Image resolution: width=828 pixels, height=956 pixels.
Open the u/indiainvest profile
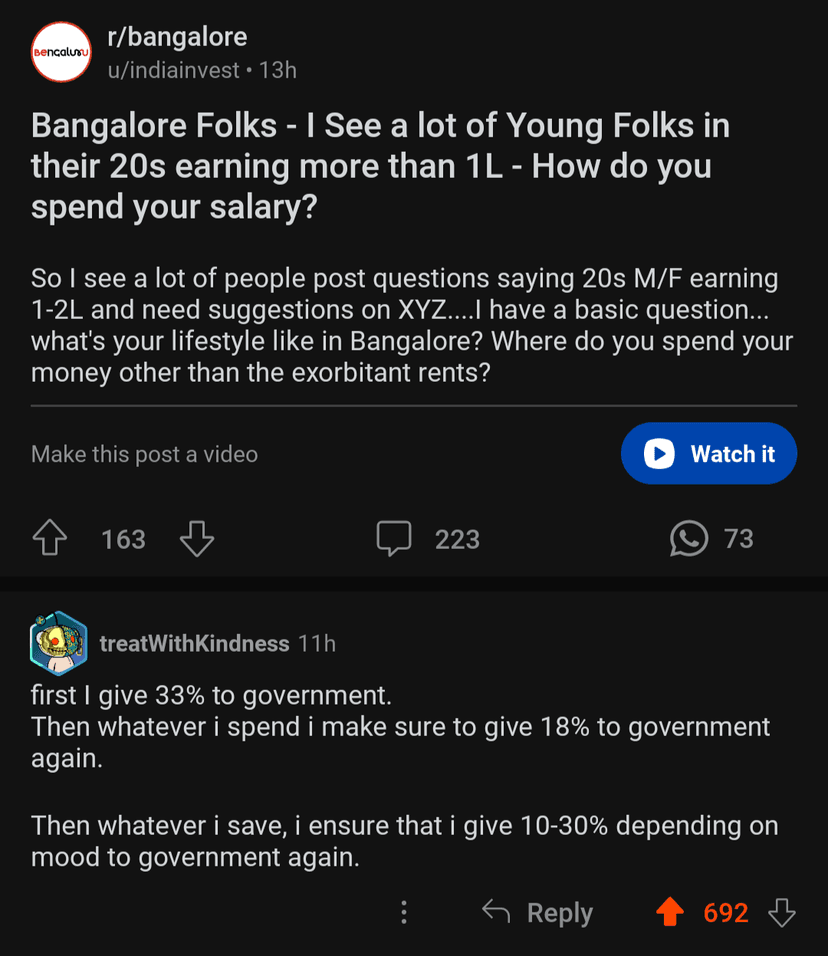[174, 71]
